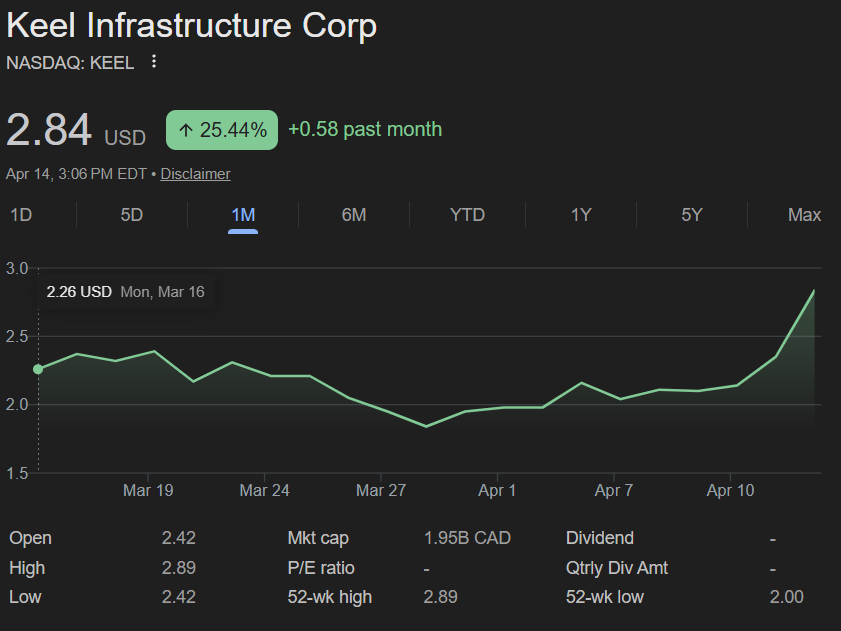
Task: Click the Low value 2.42
Action: (179, 597)
